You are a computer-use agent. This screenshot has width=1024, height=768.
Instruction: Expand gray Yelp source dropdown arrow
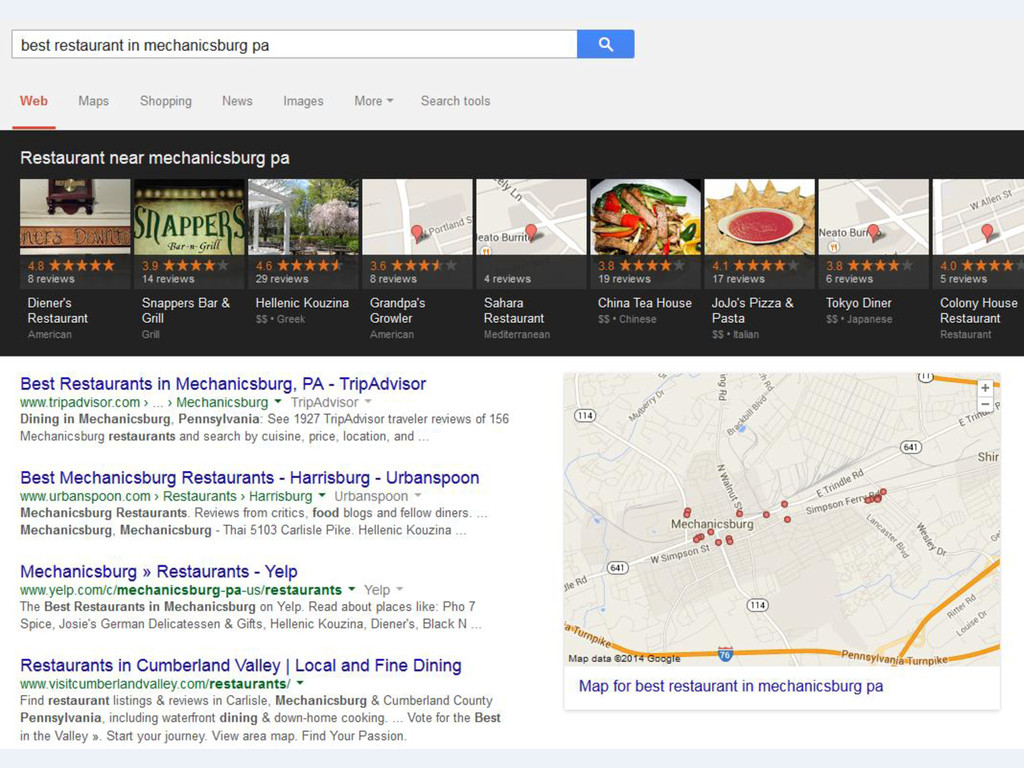point(399,588)
